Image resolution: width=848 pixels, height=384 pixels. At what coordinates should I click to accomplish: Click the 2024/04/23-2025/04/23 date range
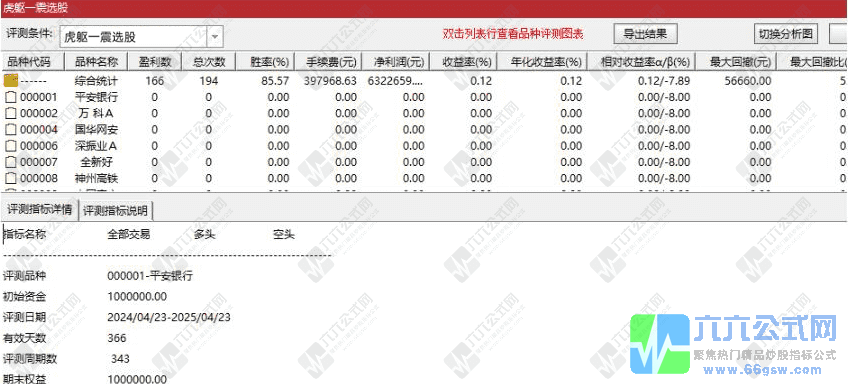coord(169,317)
